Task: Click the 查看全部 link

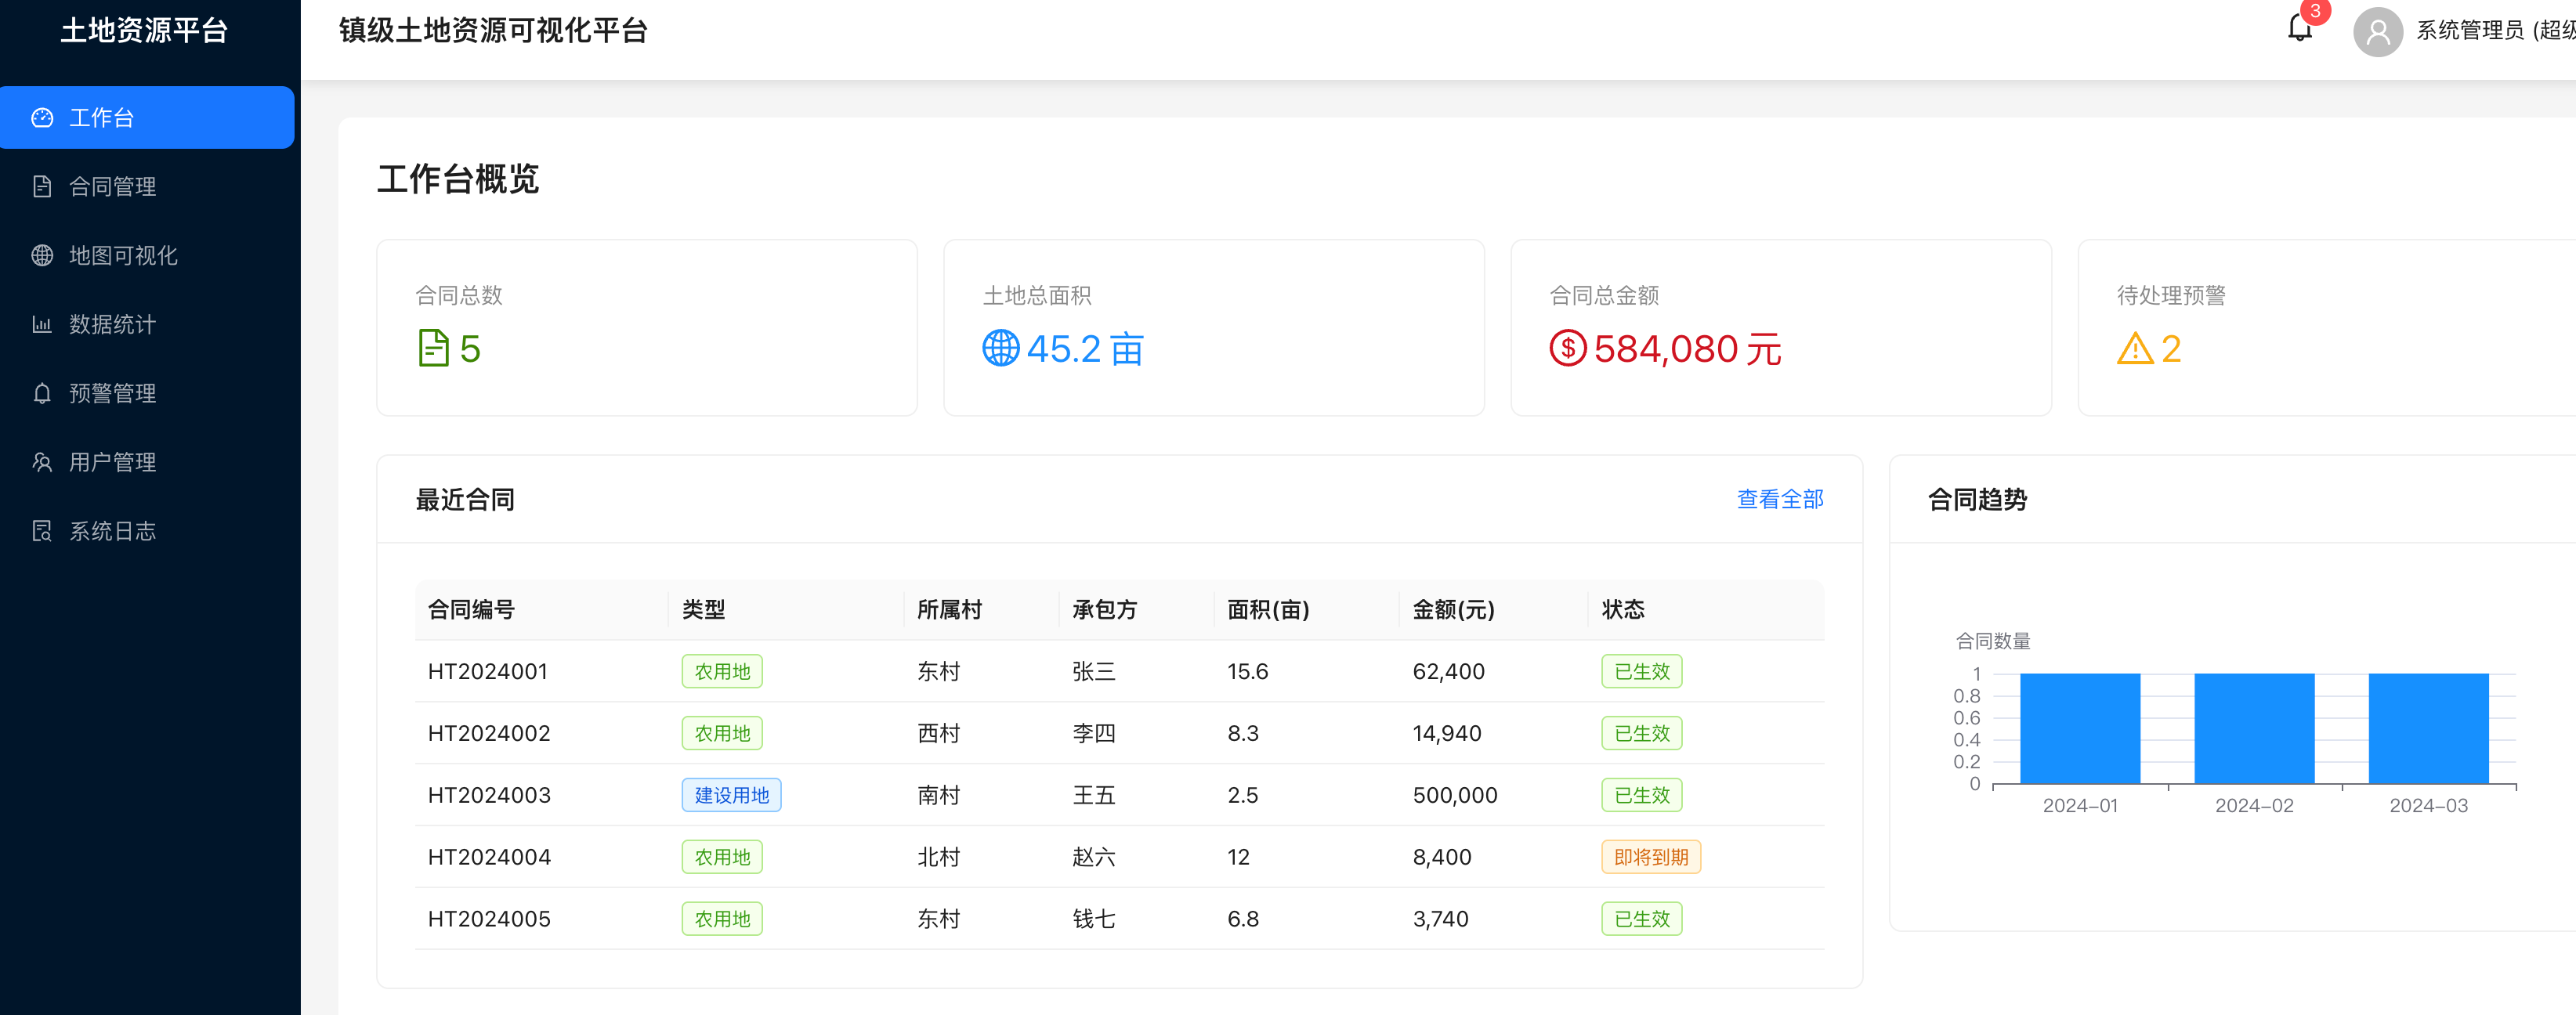Action: (x=1779, y=499)
